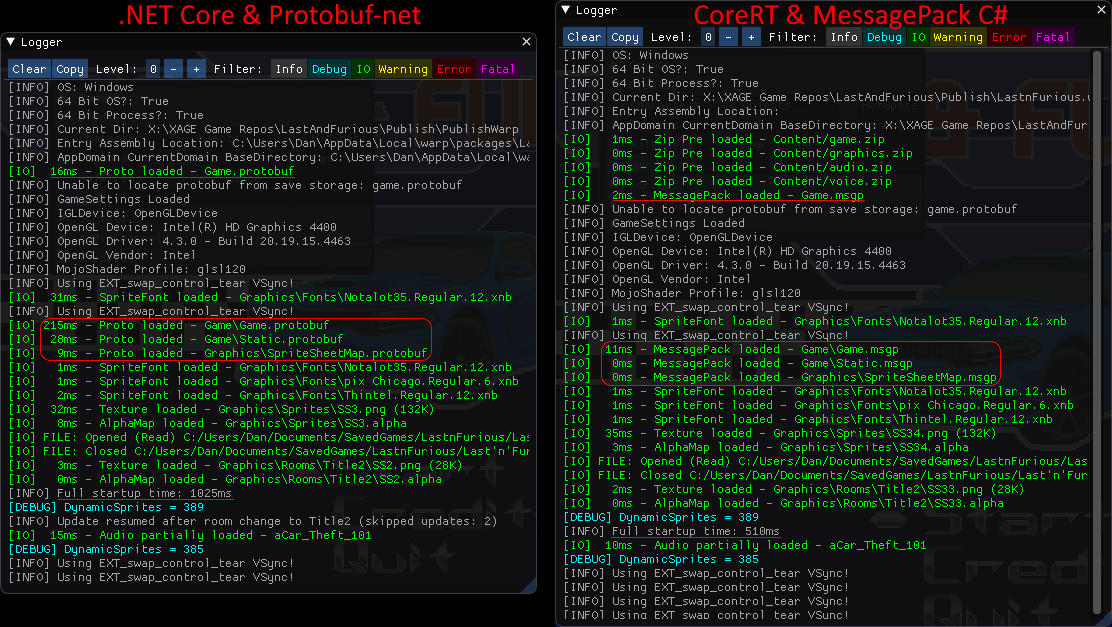Click Copy in the right Logger
This screenshot has height=627, width=1112.
coord(625,37)
